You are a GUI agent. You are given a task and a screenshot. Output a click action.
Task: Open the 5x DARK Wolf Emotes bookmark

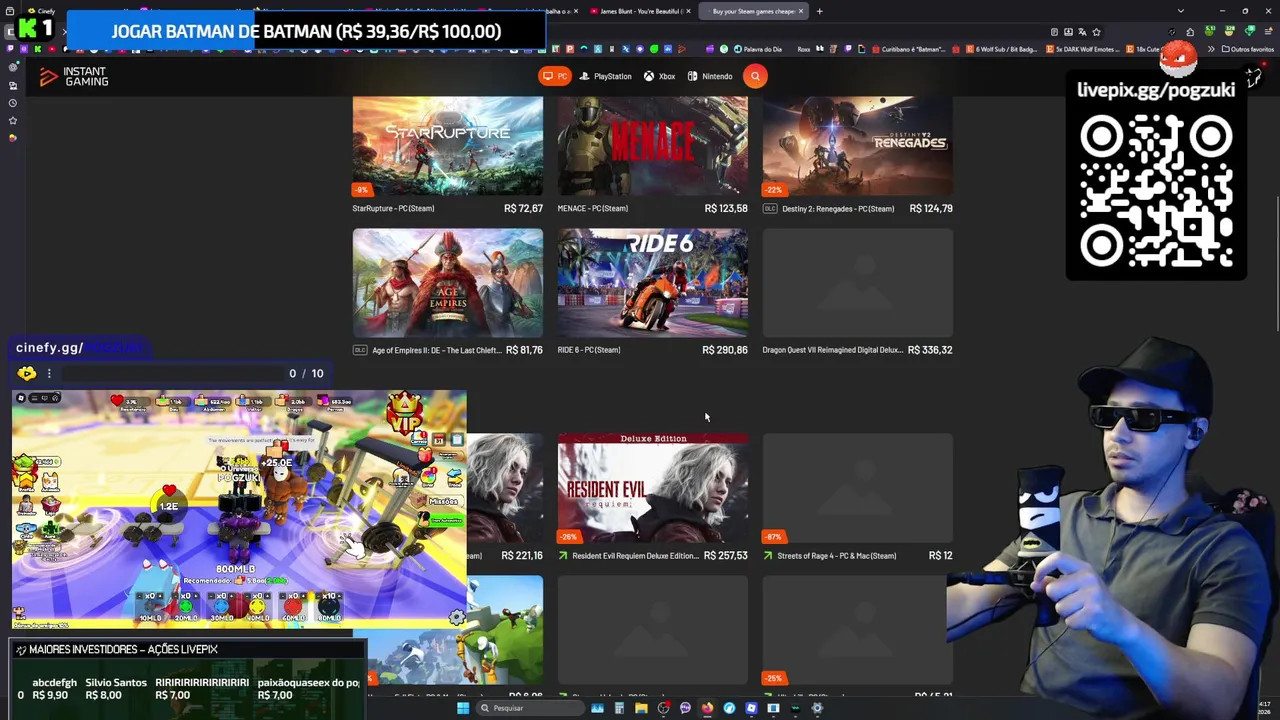click(x=1083, y=49)
